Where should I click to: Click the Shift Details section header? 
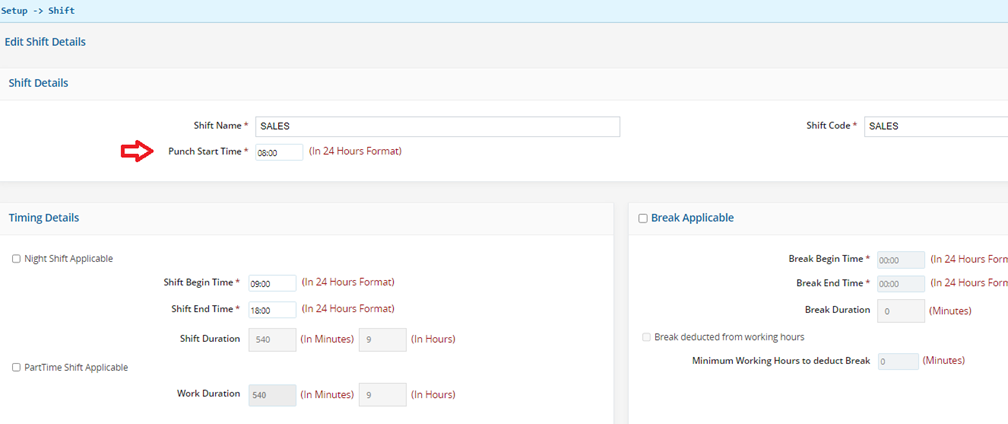pyautogui.click(x=39, y=83)
